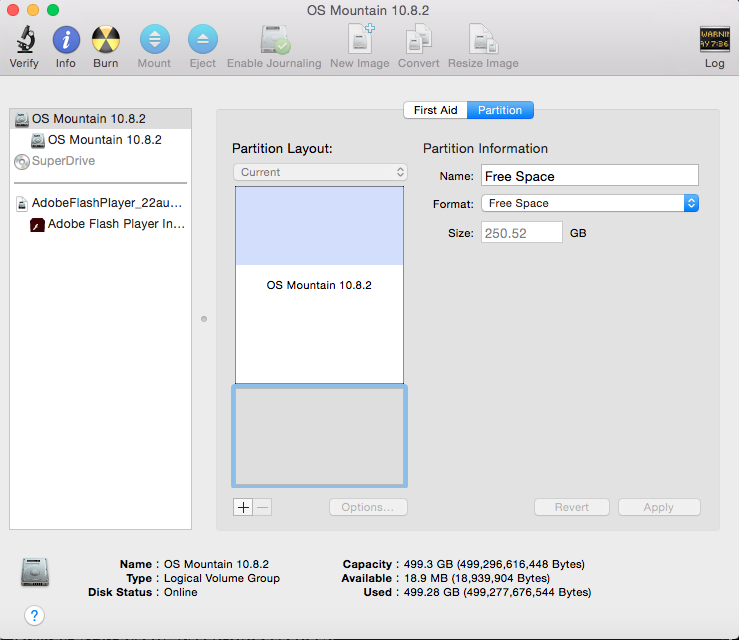The height and width of the screenshot is (640, 739).
Task: Click the Mount toolbar icon
Action: click(155, 39)
